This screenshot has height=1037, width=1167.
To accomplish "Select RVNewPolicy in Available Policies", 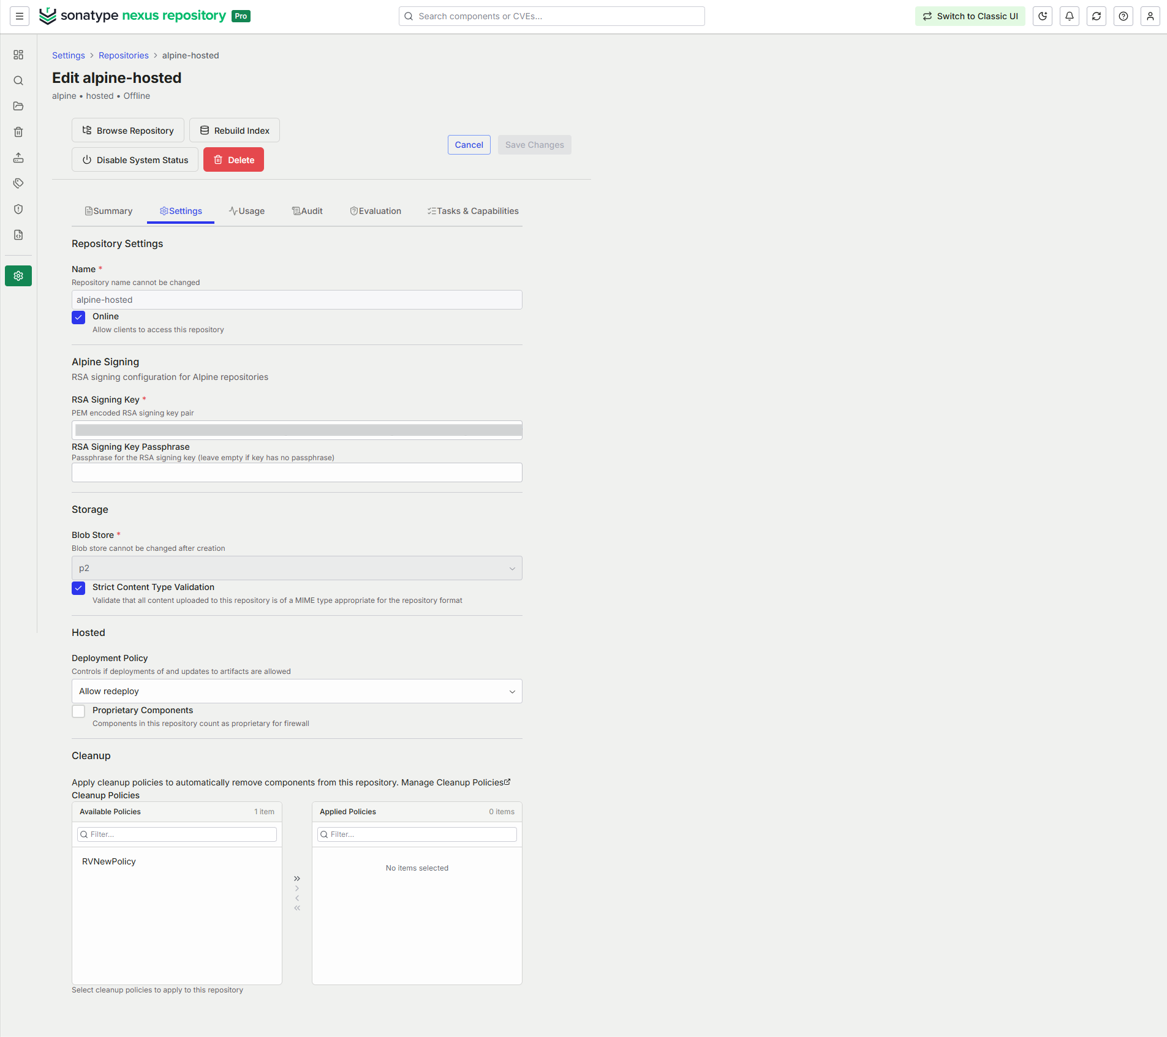I will pyautogui.click(x=109, y=861).
